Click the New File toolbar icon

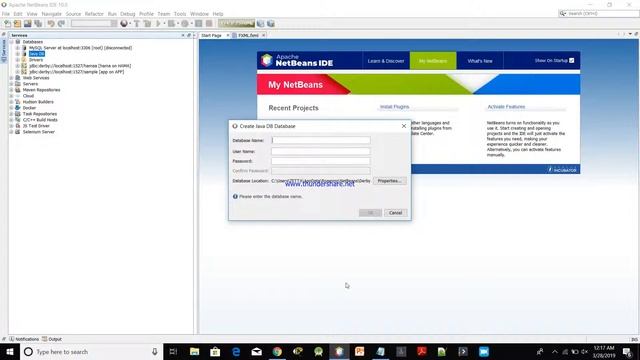(x=7, y=24)
